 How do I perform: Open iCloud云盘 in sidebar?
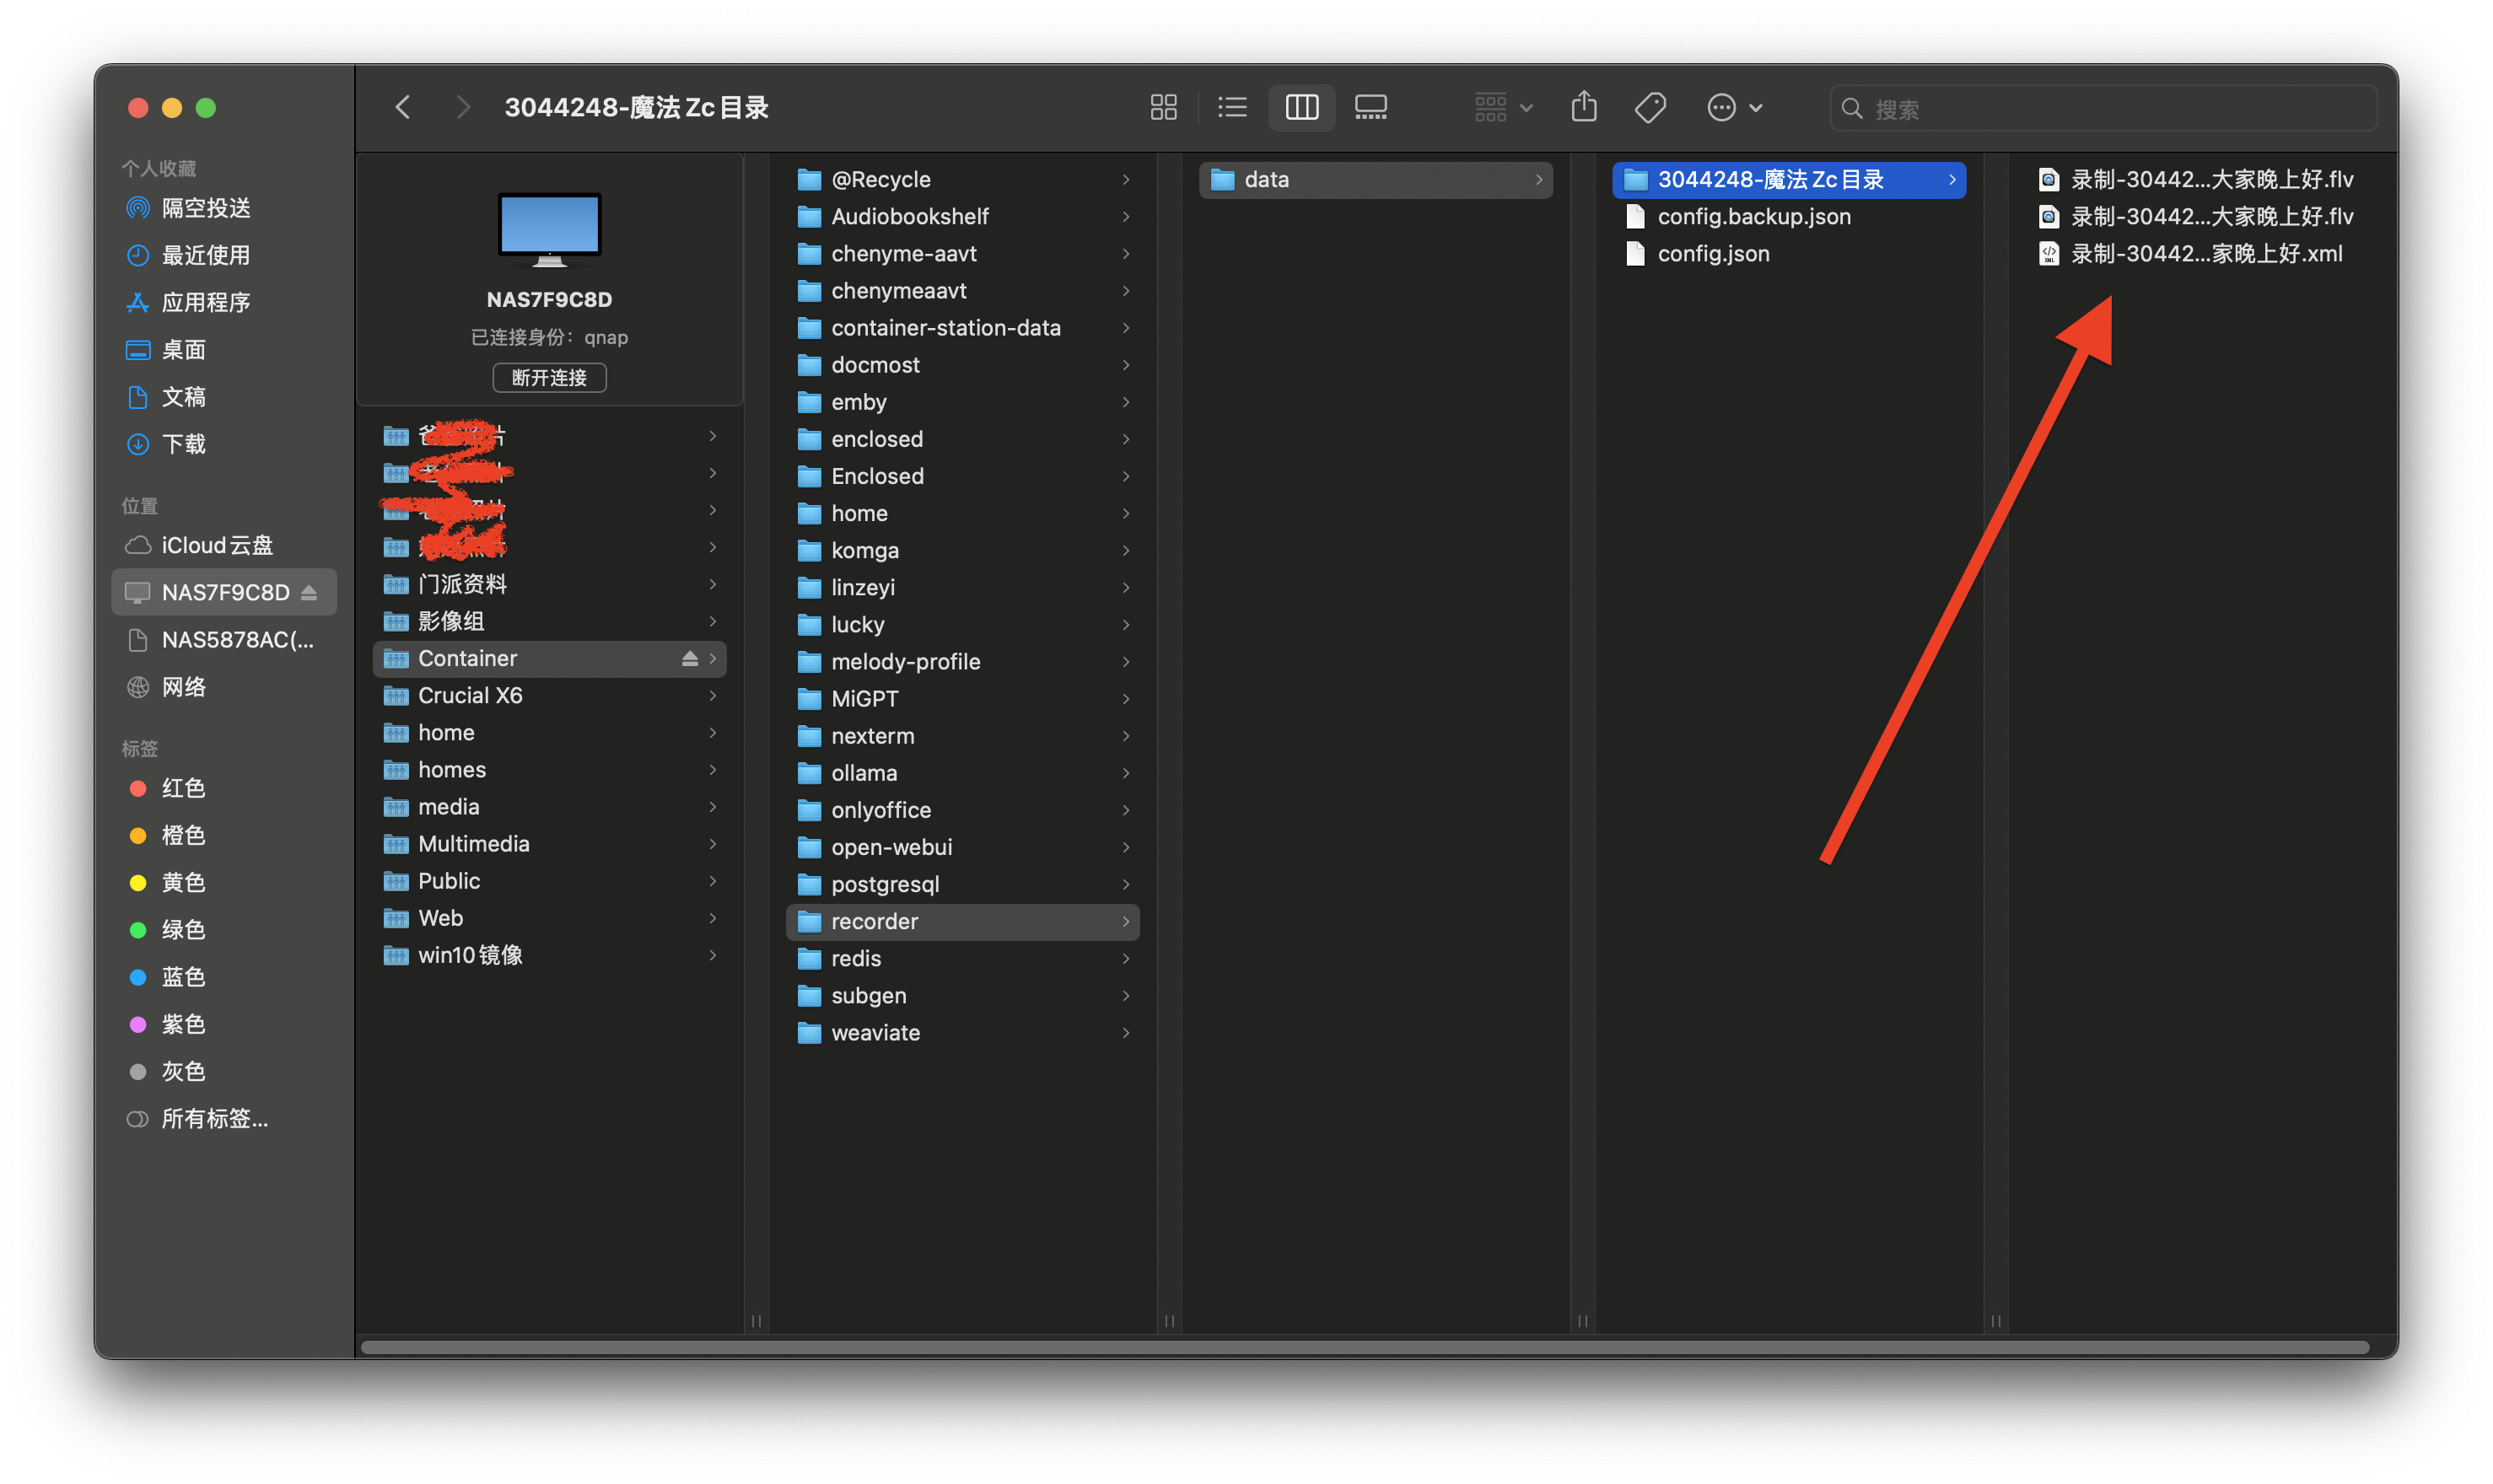(x=224, y=545)
